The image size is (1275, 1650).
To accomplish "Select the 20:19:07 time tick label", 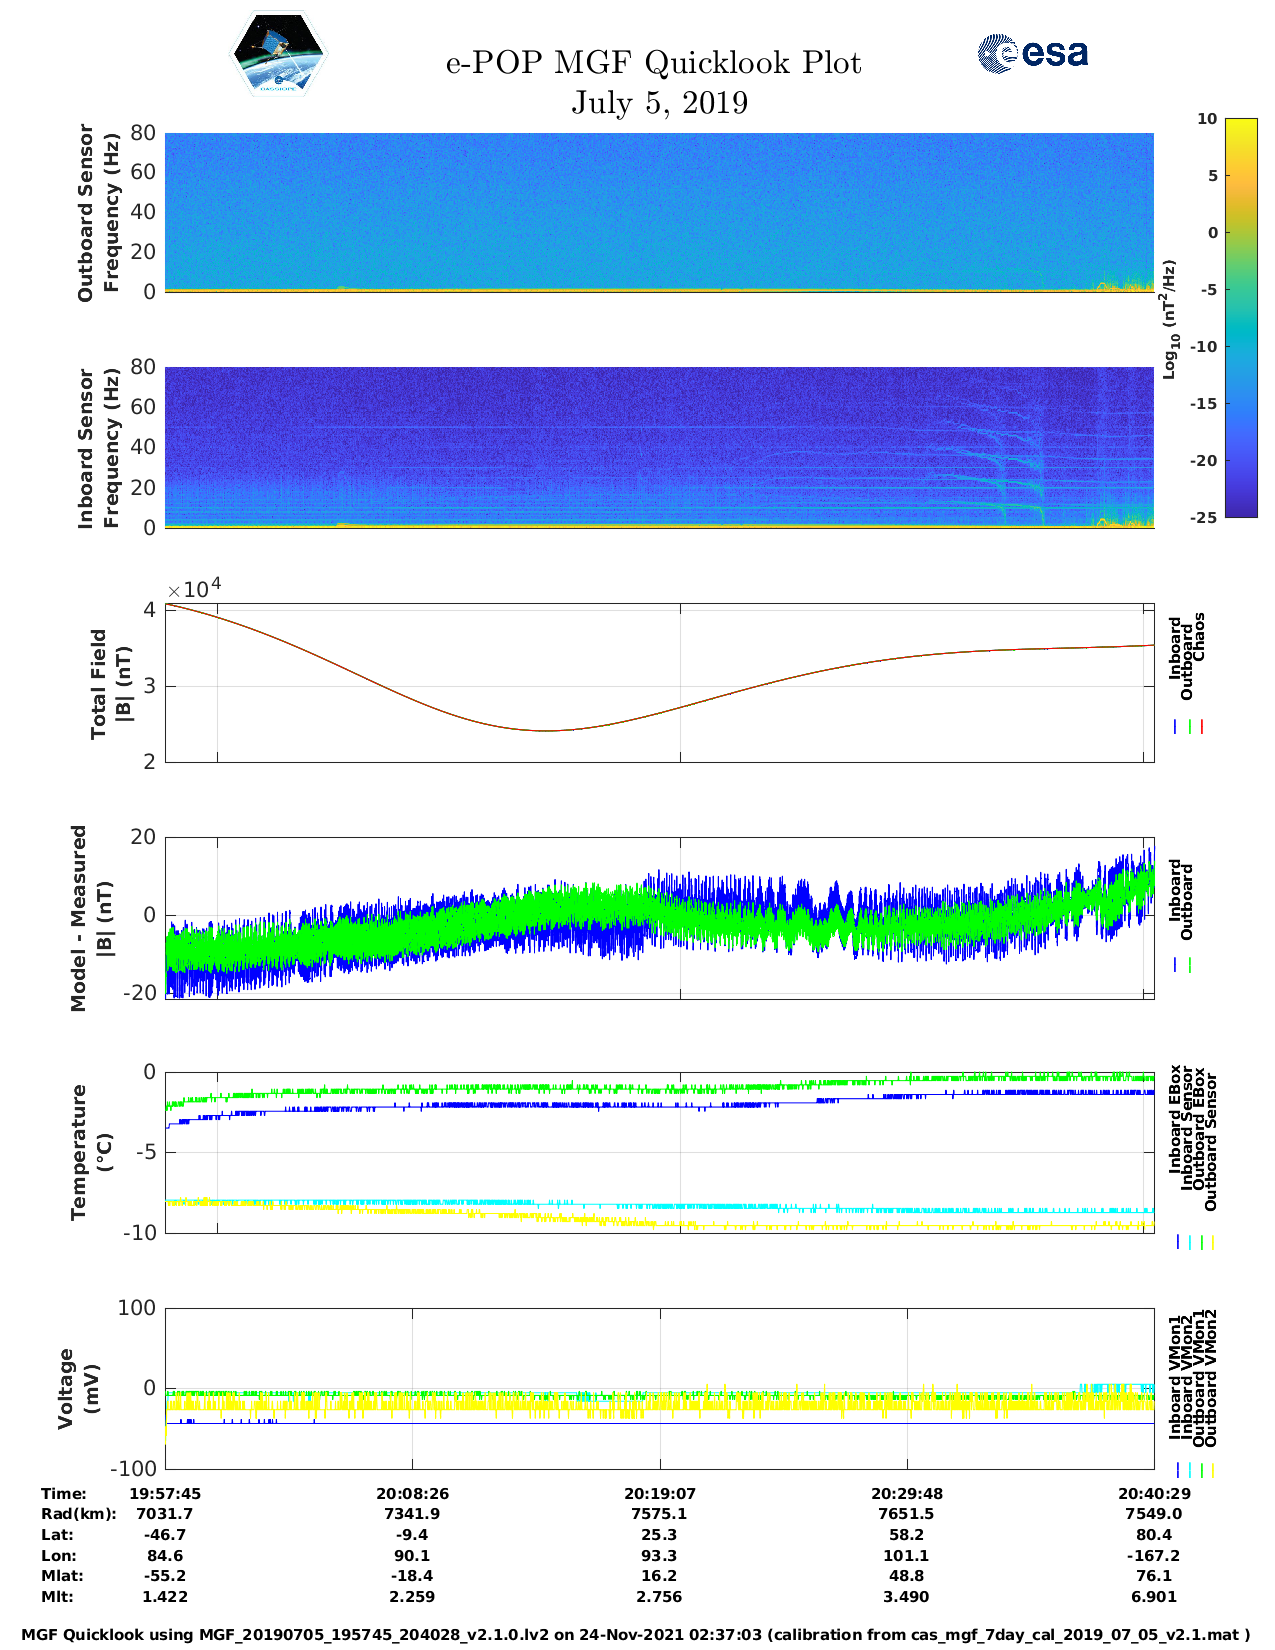I will tap(659, 1493).
